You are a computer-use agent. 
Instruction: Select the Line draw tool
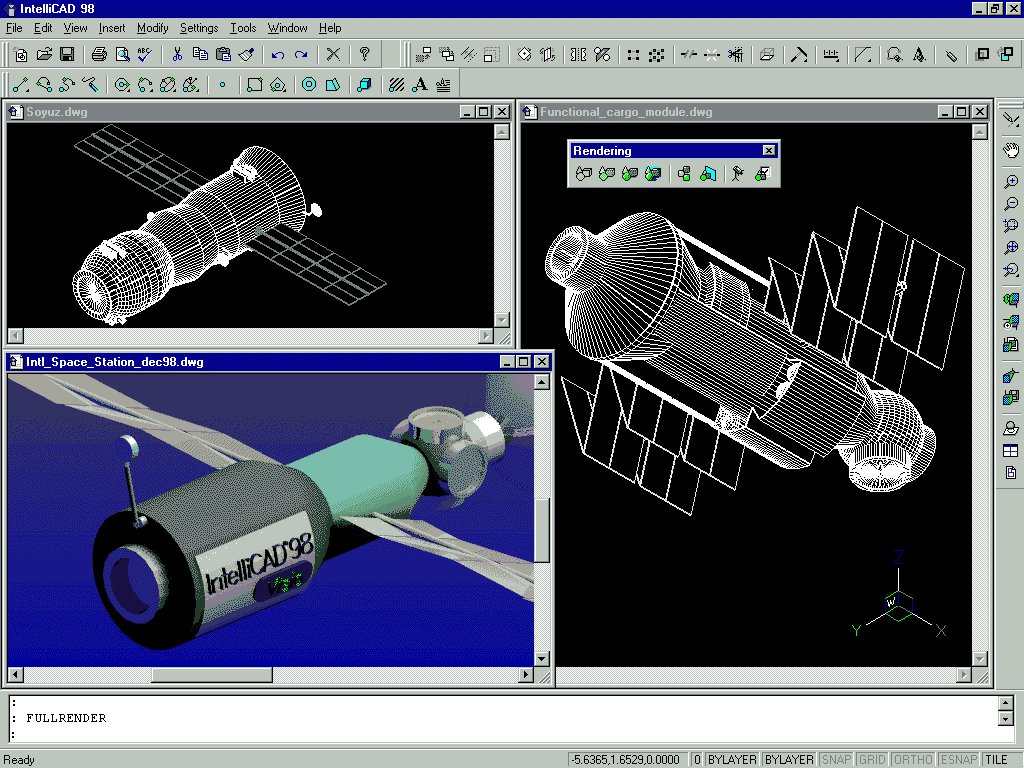point(20,85)
